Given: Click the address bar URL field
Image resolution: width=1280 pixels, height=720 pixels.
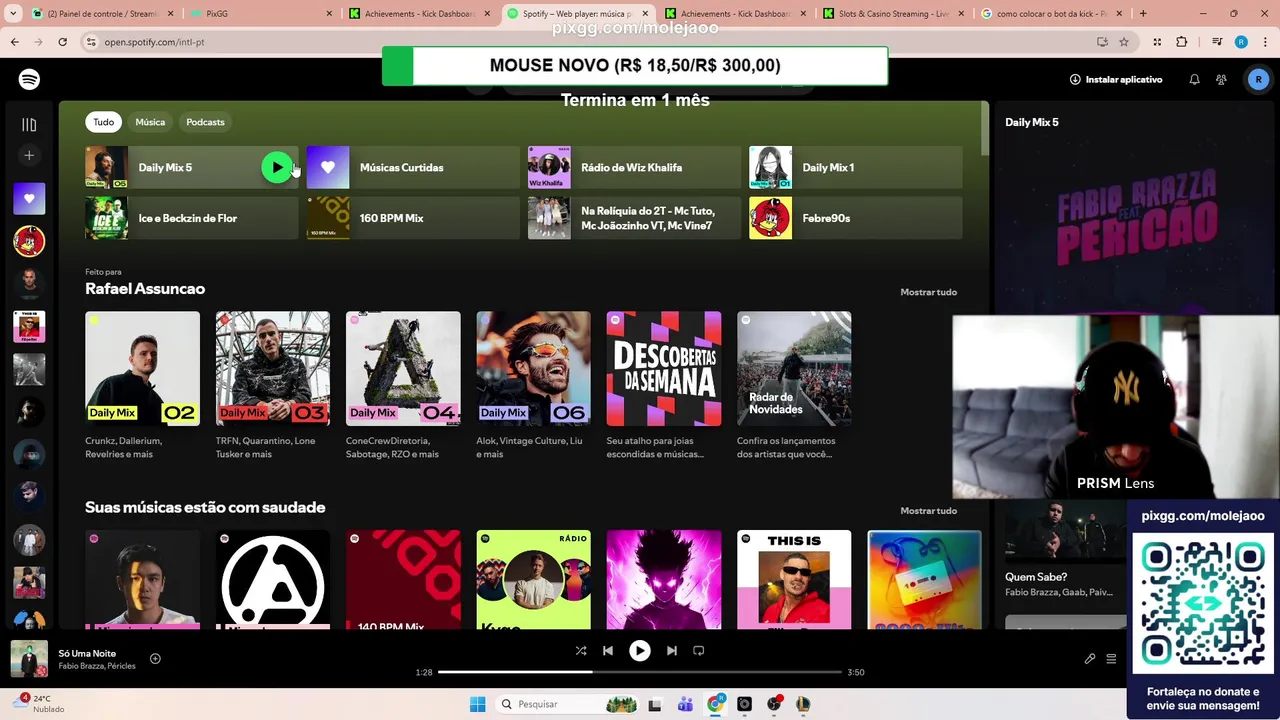Looking at the screenshot, I should [x=590, y=42].
